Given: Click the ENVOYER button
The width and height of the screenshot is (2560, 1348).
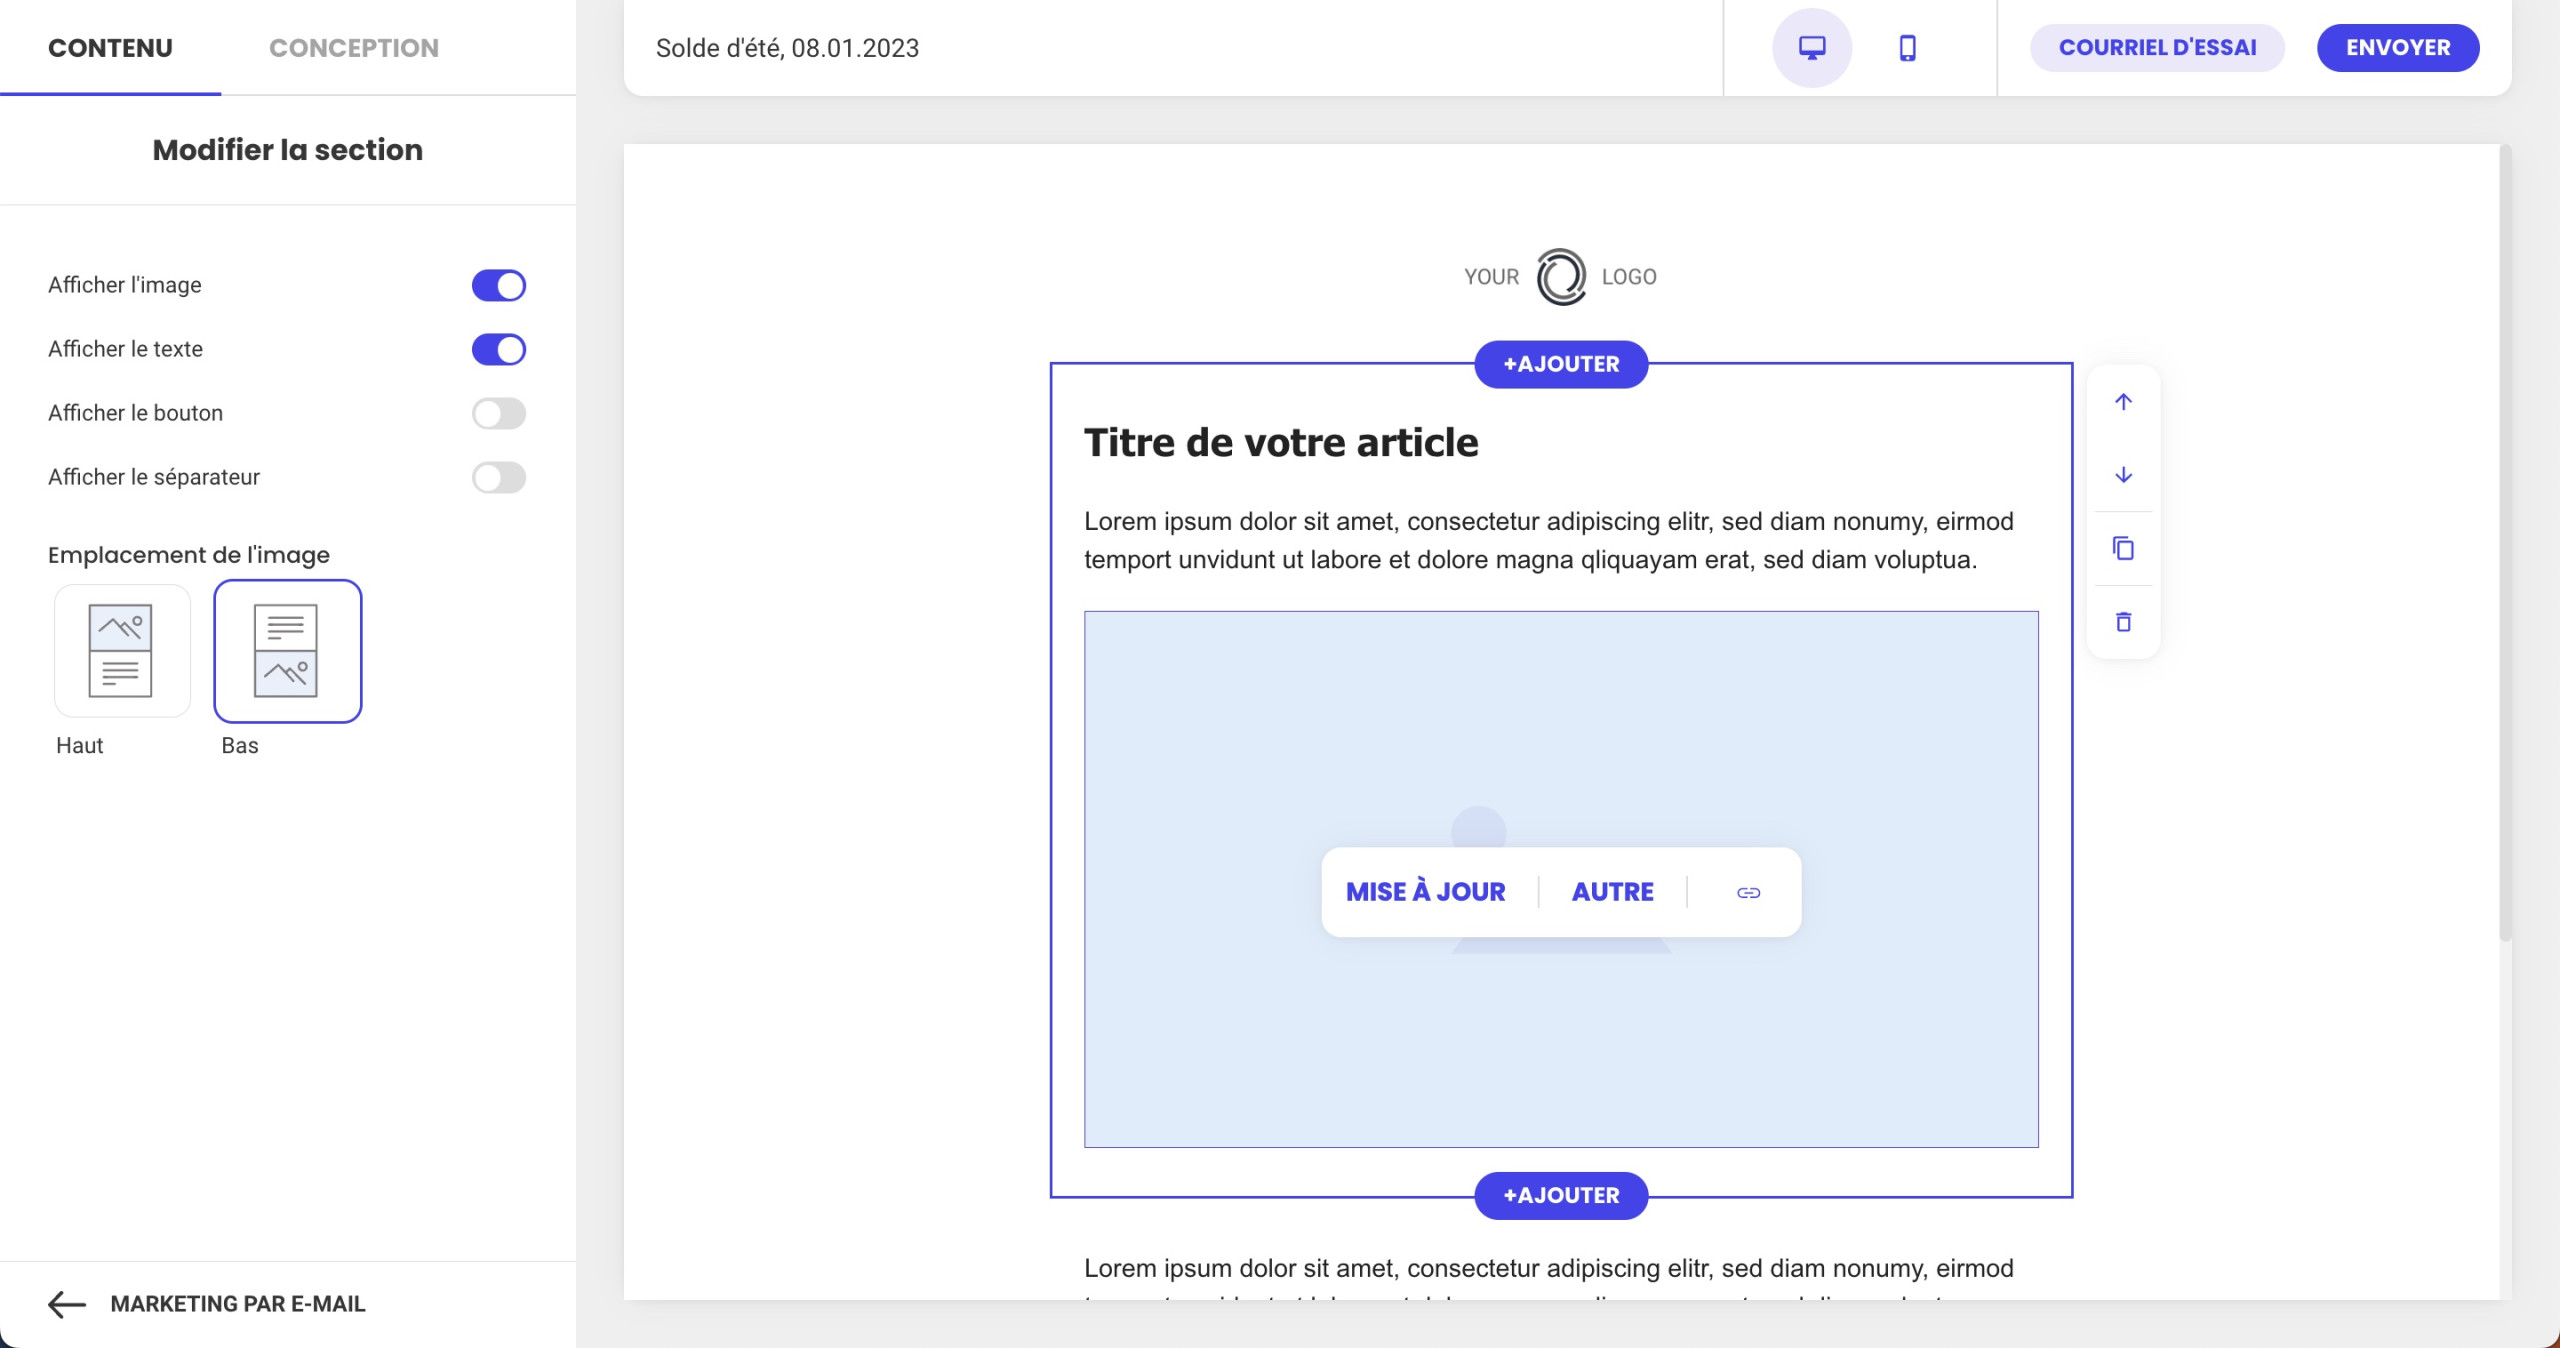Looking at the screenshot, I should (x=2398, y=48).
